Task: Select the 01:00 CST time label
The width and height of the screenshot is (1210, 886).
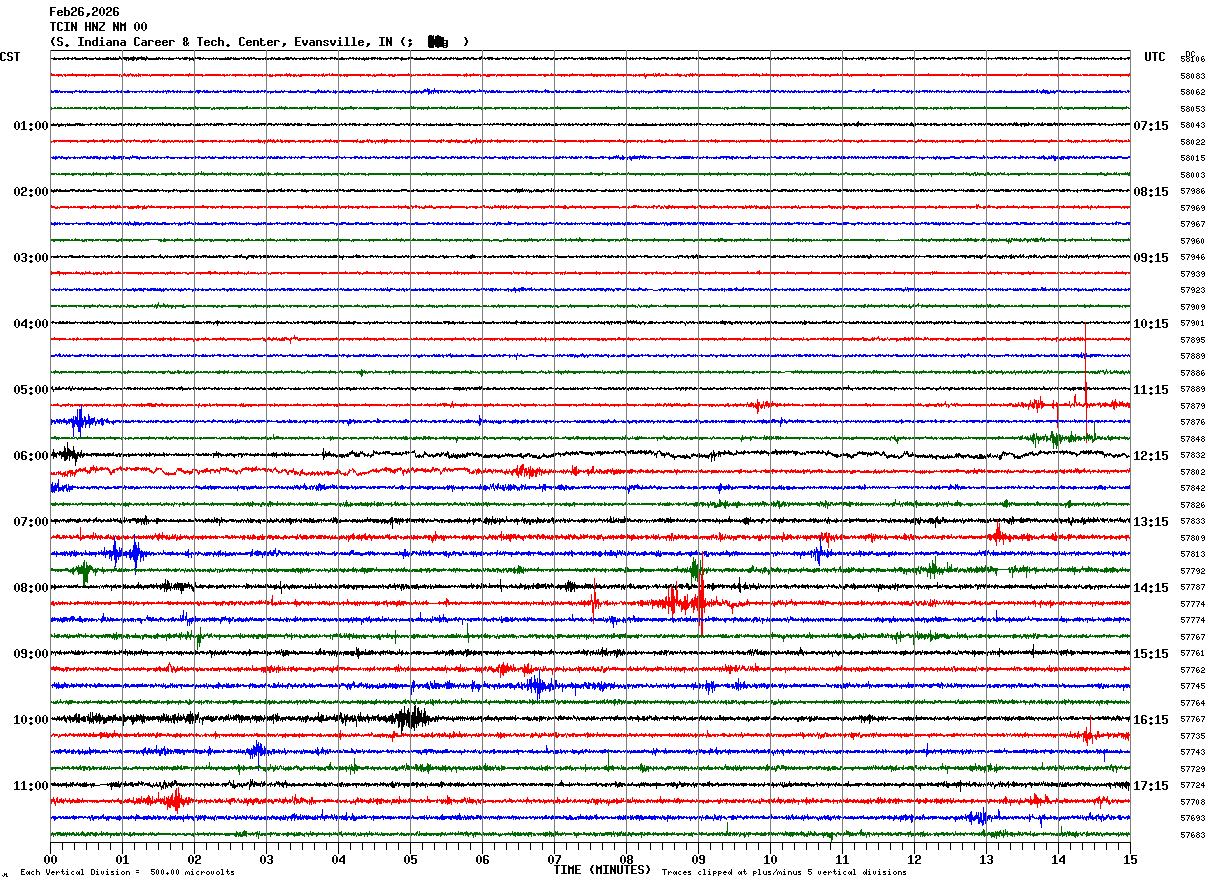Action: coord(31,126)
